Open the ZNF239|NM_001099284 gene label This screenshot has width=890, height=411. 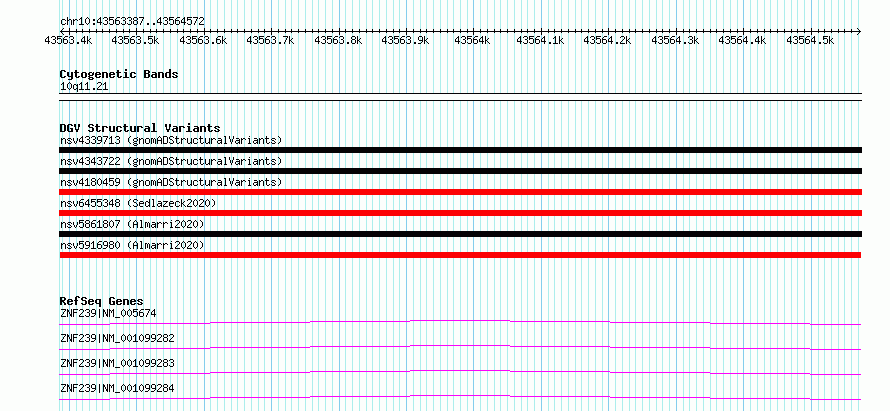click(x=117, y=388)
